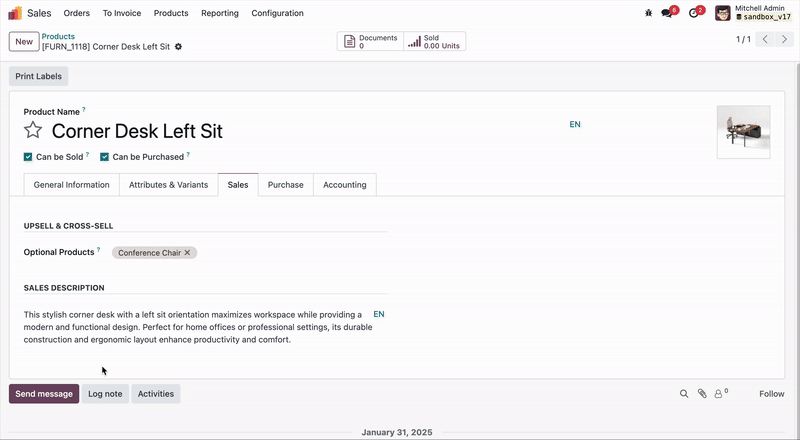
Task: Click the Print Labels button
Action: (x=38, y=76)
